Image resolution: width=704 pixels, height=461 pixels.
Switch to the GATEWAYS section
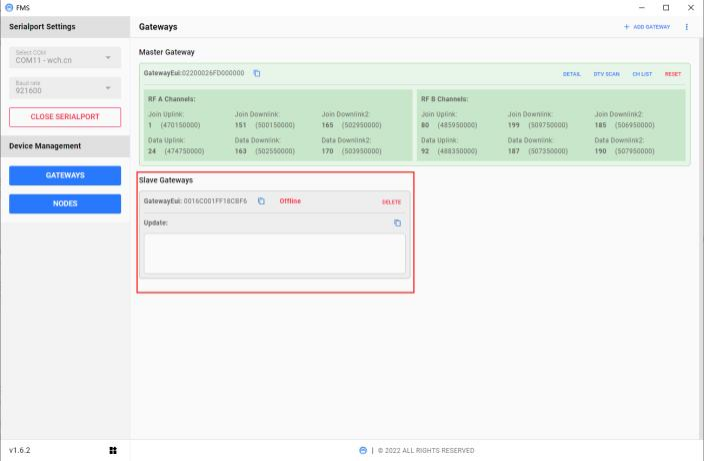point(65,175)
